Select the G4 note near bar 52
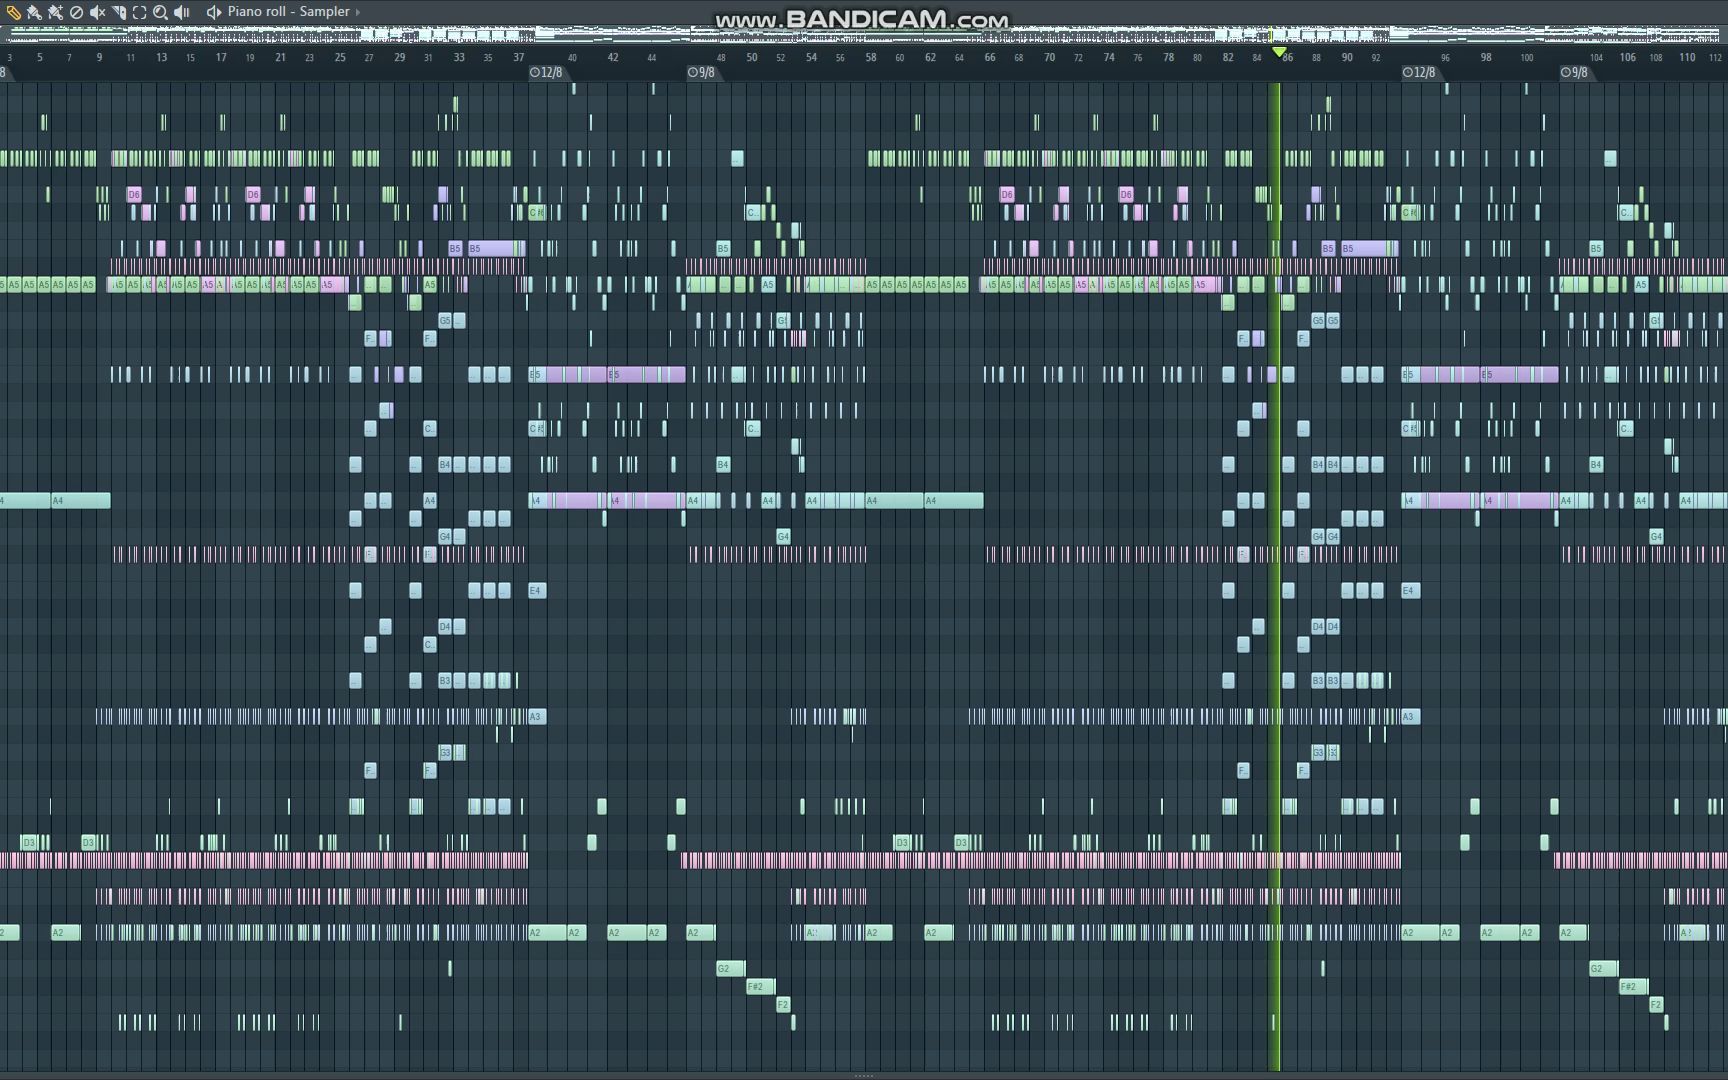The image size is (1728, 1080). (783, 536)
